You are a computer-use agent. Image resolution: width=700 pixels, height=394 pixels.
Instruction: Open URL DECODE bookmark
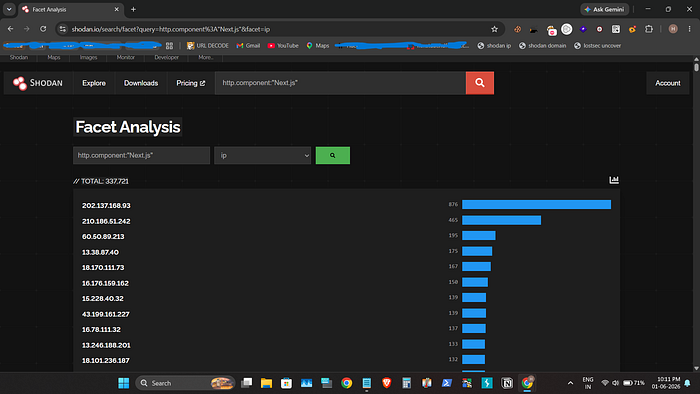coord(208,46)
